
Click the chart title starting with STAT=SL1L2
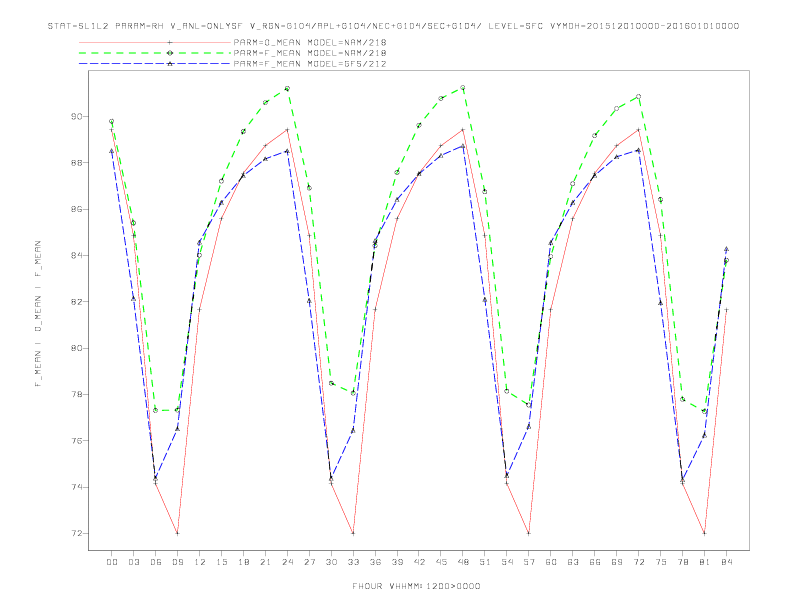pyautogui.click(x=393, y=26)
